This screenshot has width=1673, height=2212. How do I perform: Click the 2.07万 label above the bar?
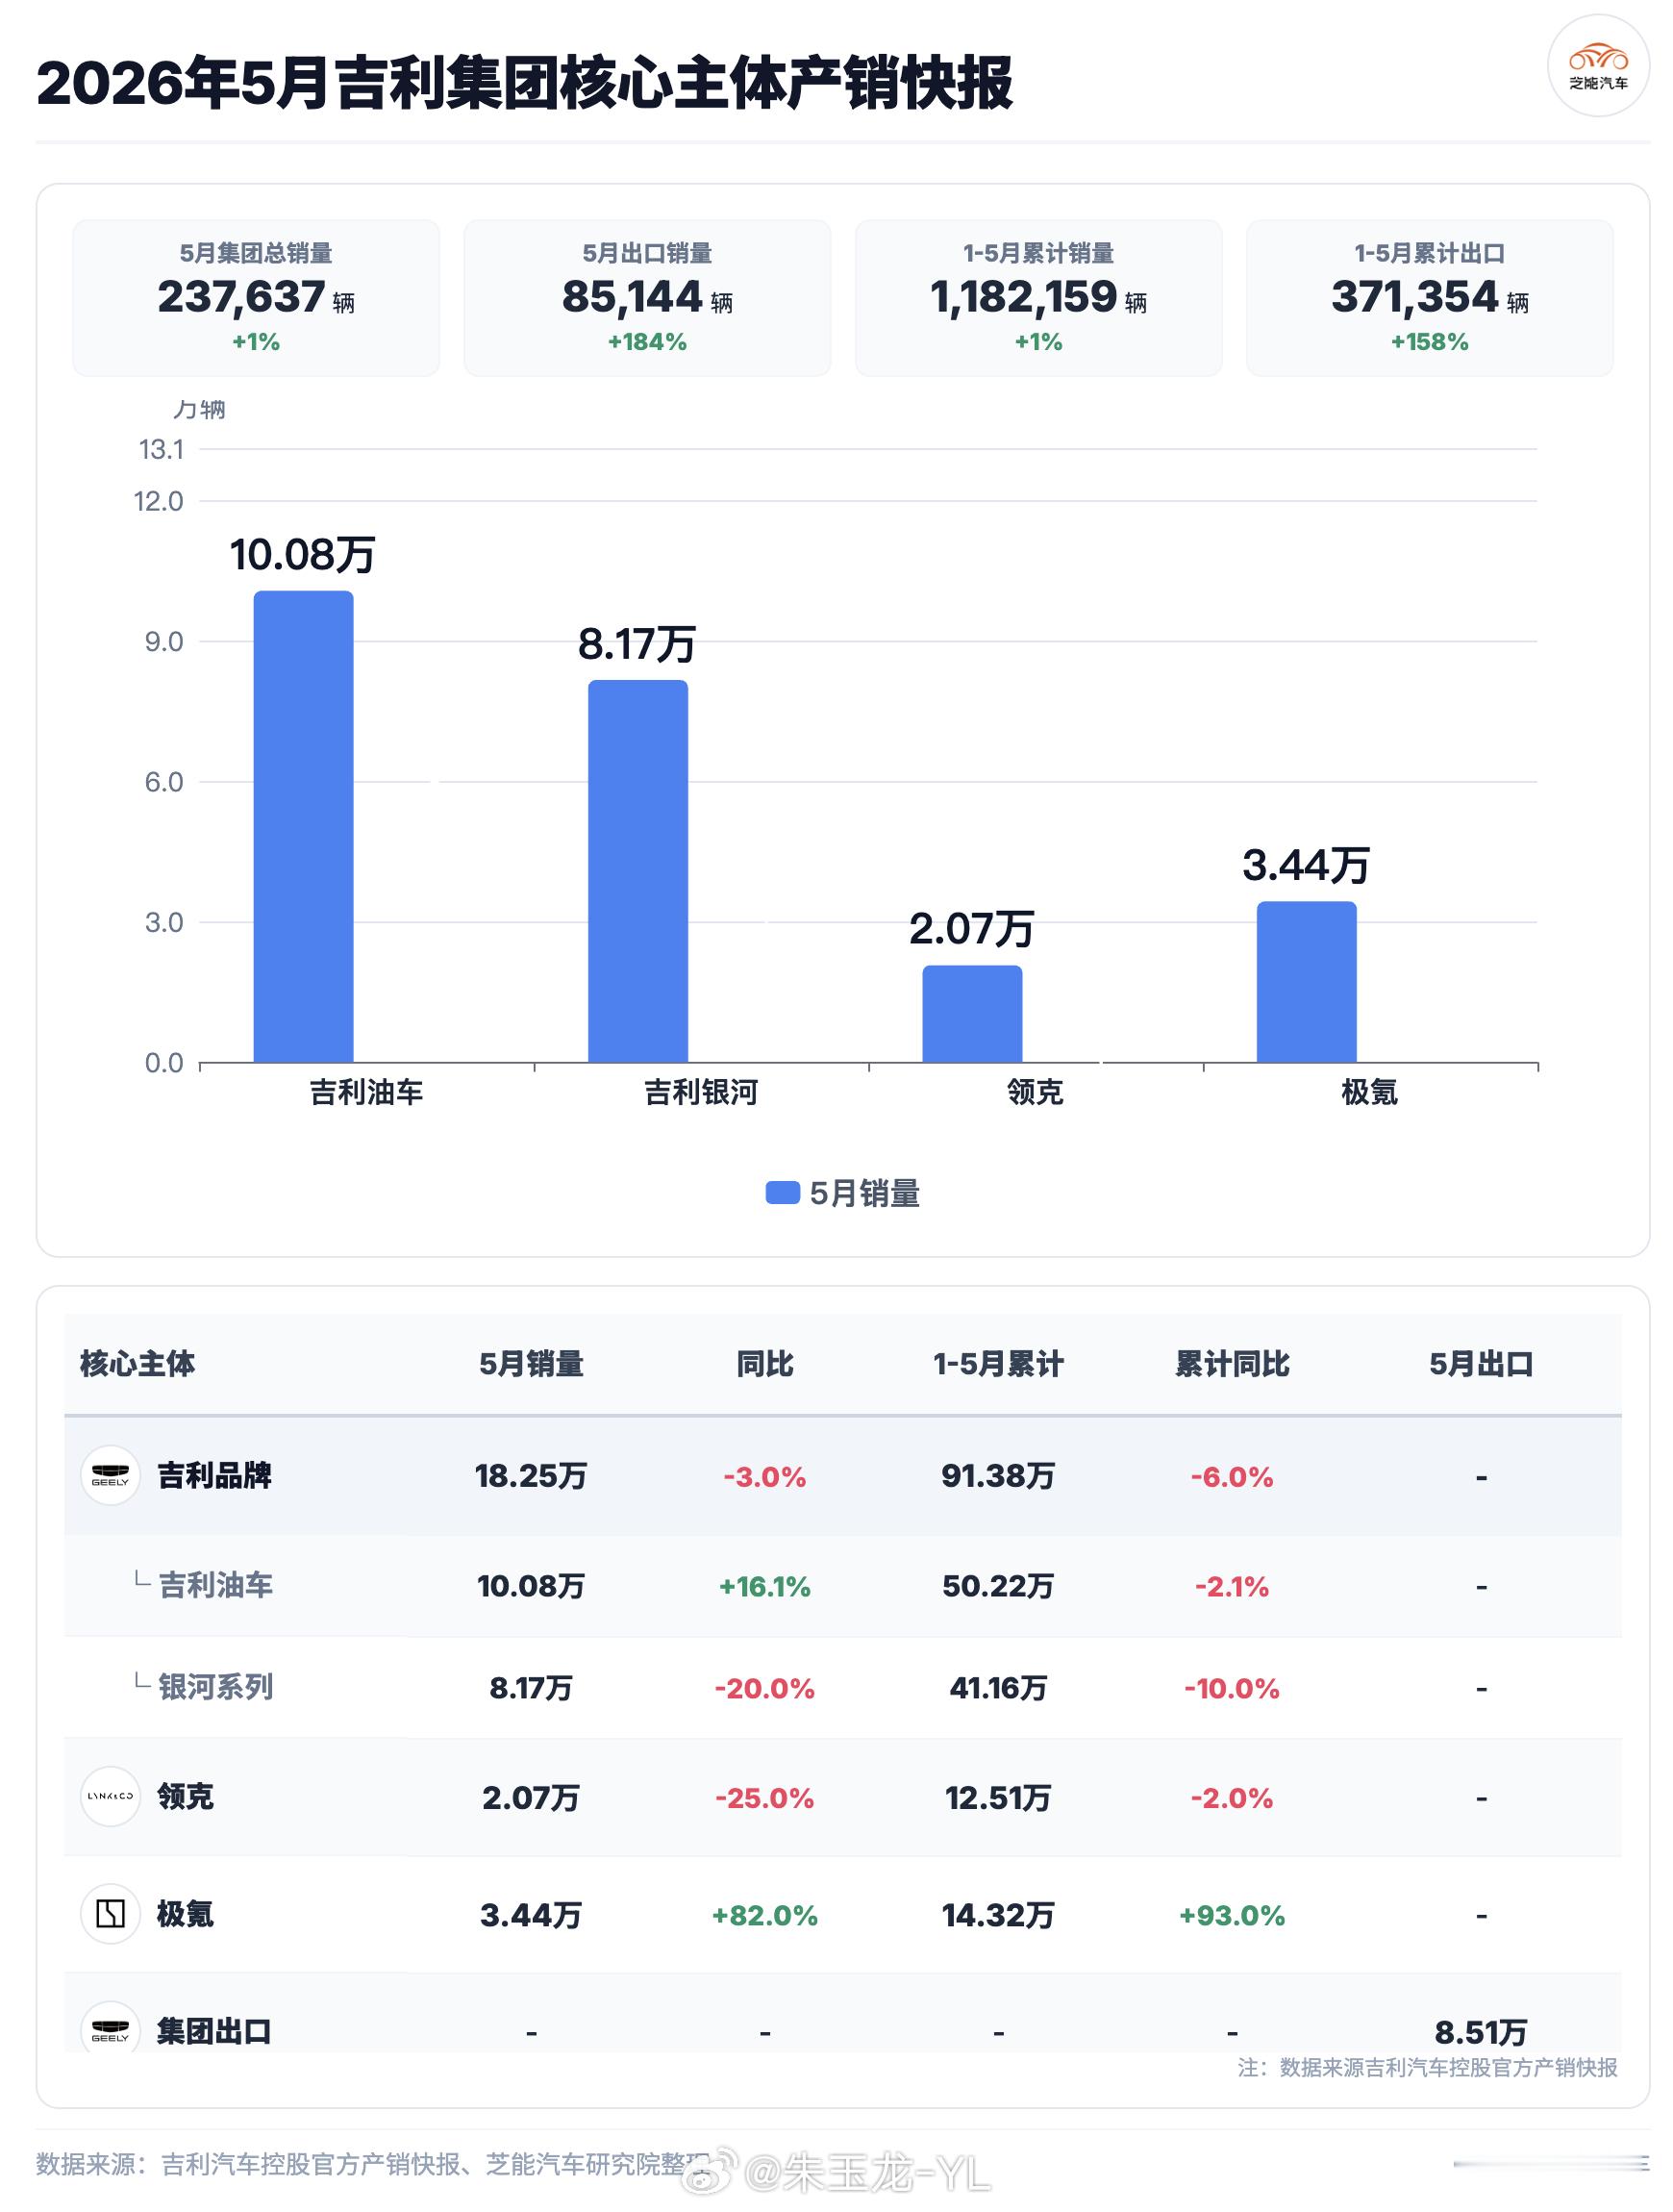[x=971, y=928]
